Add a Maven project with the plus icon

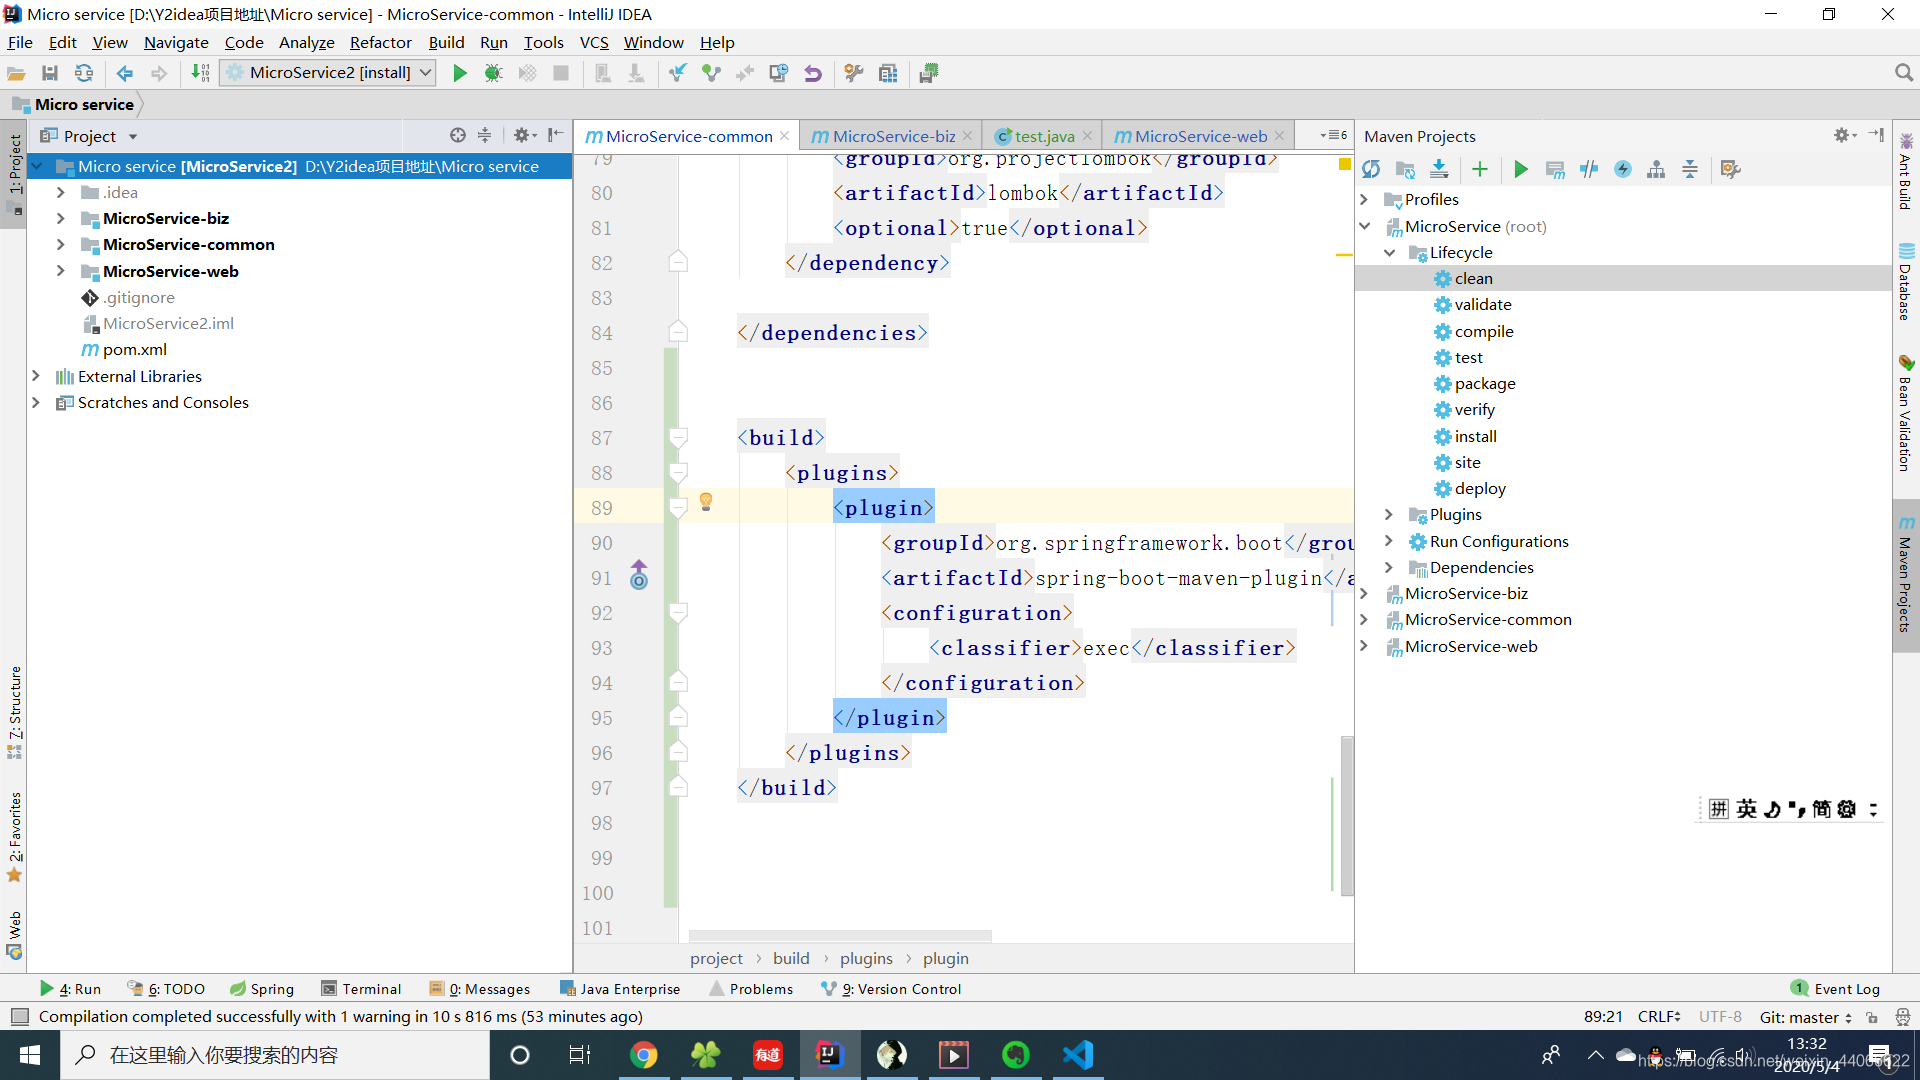1480,169
